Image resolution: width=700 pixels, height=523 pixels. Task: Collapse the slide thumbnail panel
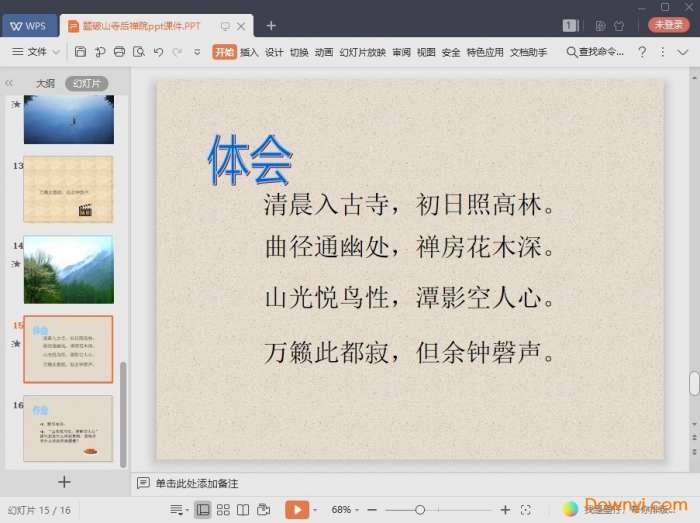(x=9, y=84)
